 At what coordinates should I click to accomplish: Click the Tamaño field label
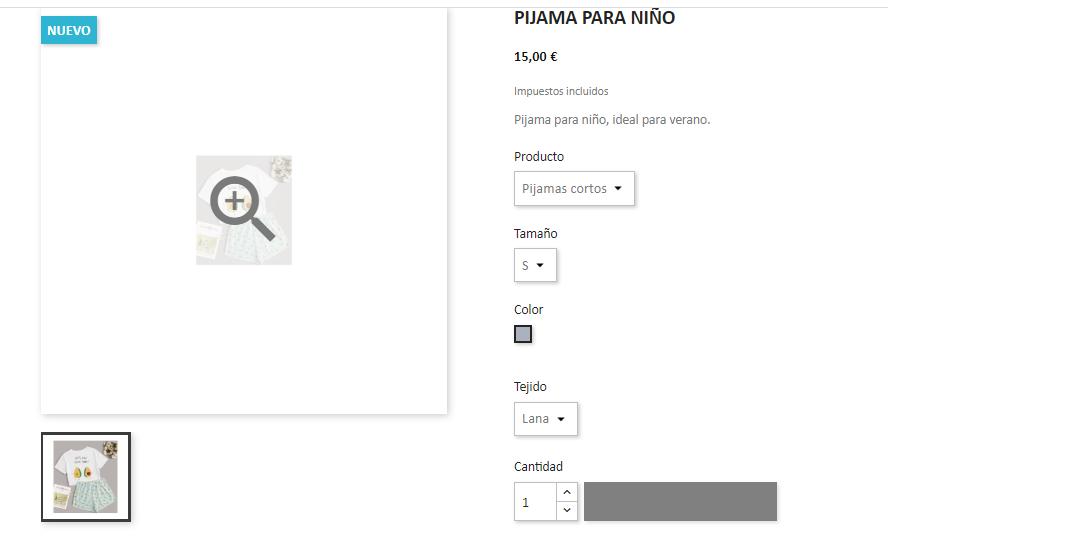click(x=536, y=234)
